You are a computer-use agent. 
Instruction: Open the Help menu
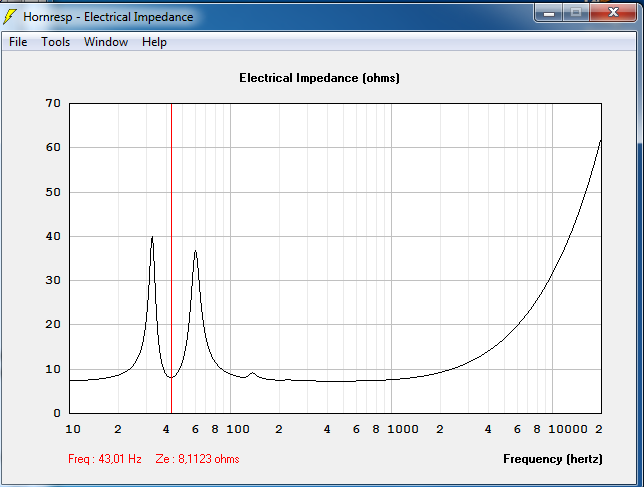coord(154,42)
